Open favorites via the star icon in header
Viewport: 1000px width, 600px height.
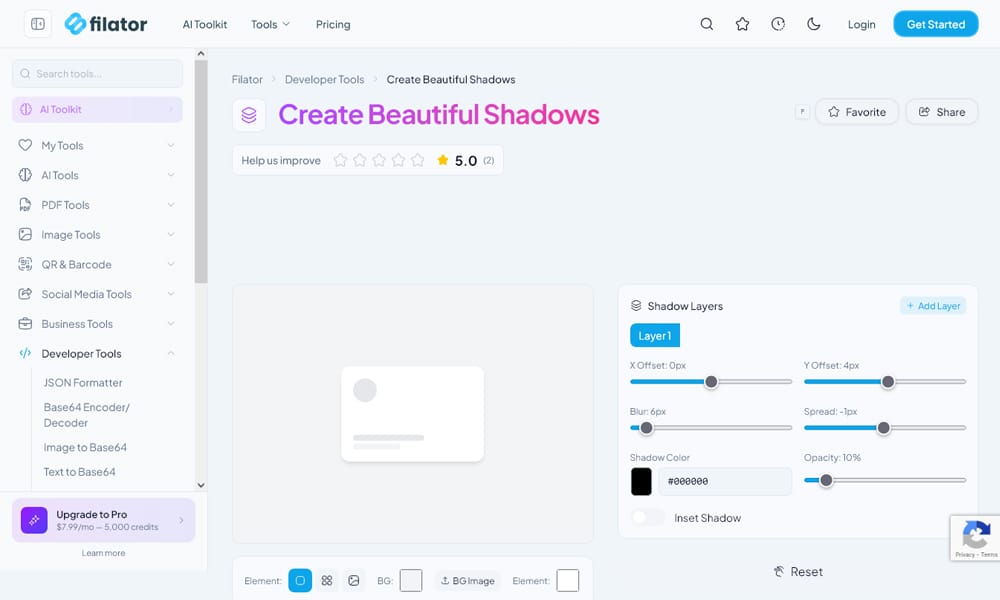742,24
